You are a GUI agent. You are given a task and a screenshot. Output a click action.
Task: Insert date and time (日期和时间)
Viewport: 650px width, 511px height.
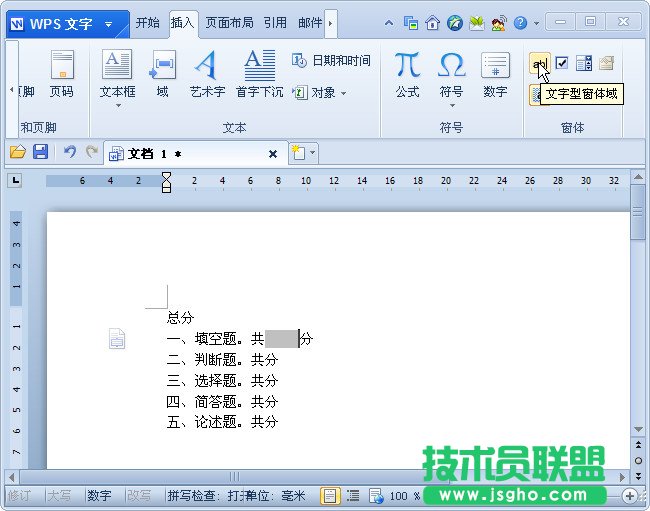tap(331, 61)
